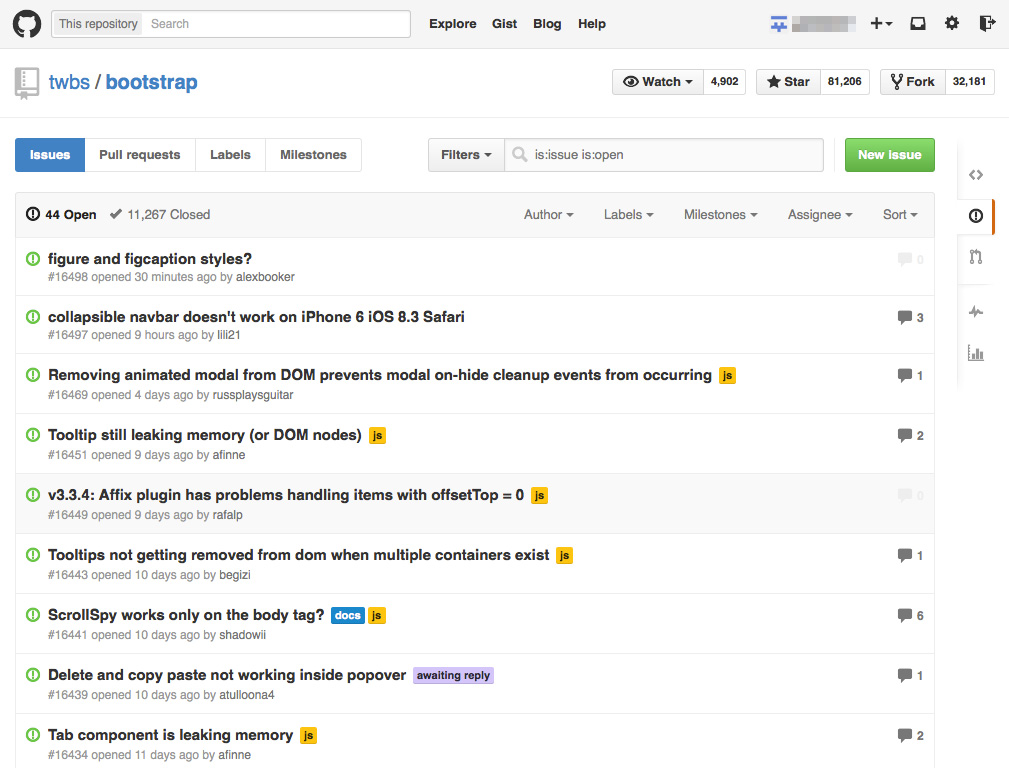Image resolution: width=1009 pixels, height=768 pixels.
Task: View the 11,267 Closed issues link
Action: (x=168, y=214)
